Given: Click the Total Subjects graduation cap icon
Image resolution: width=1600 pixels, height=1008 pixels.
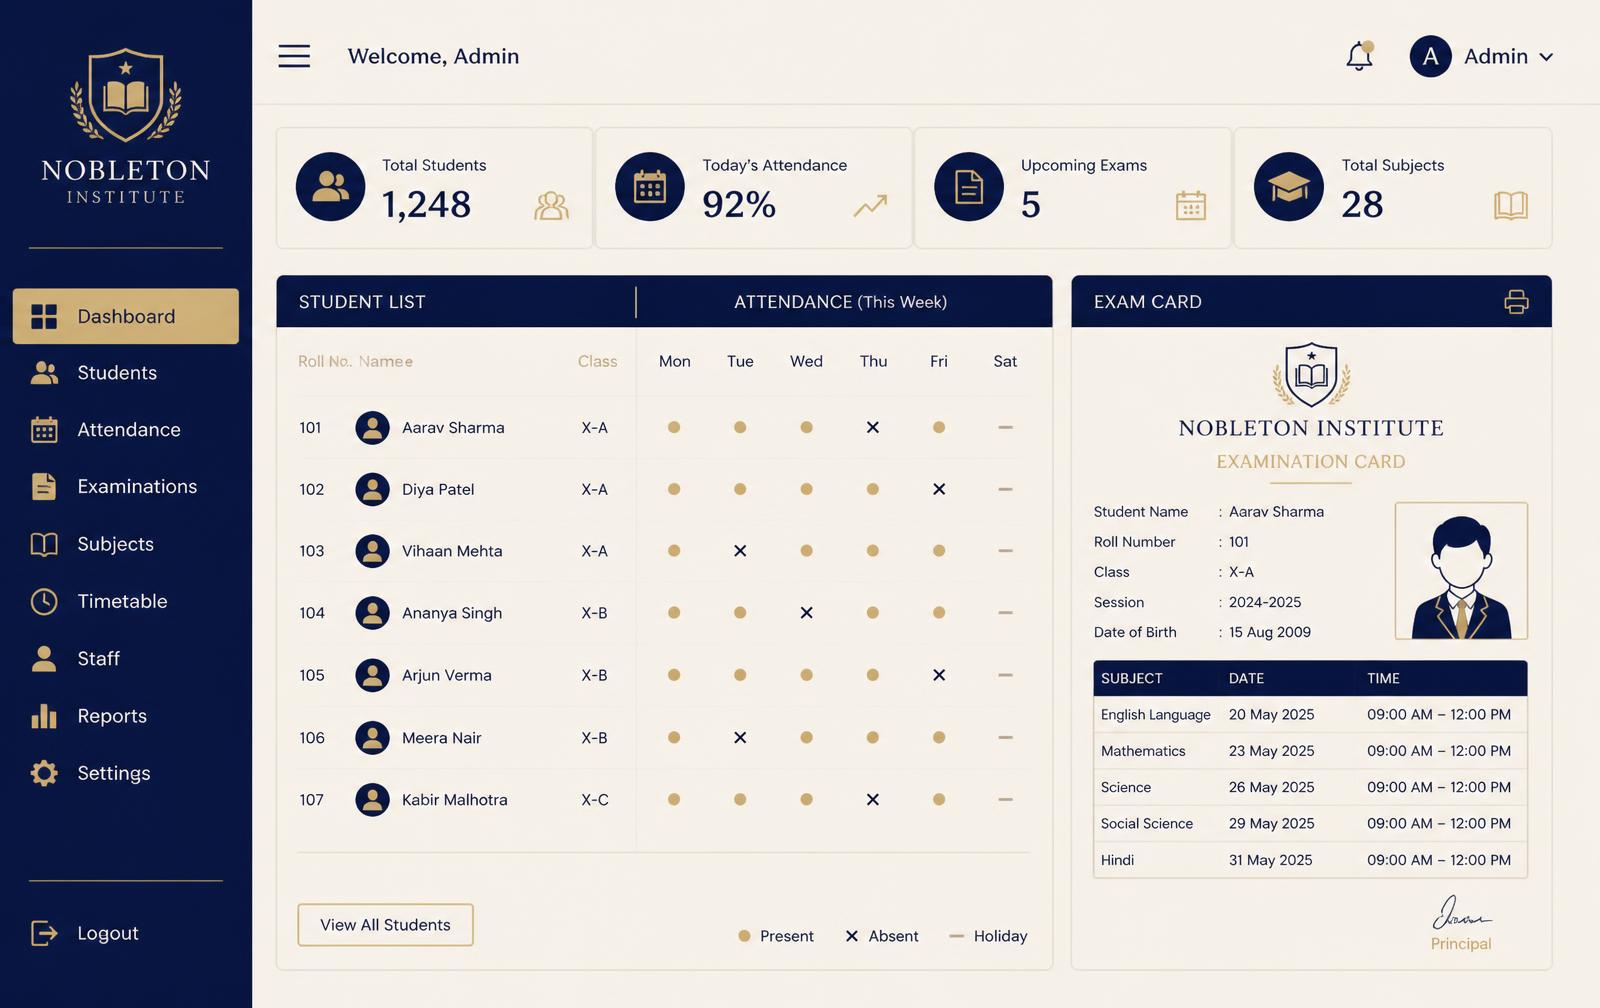Looking at the screenshot, I should pos(1289,187).
